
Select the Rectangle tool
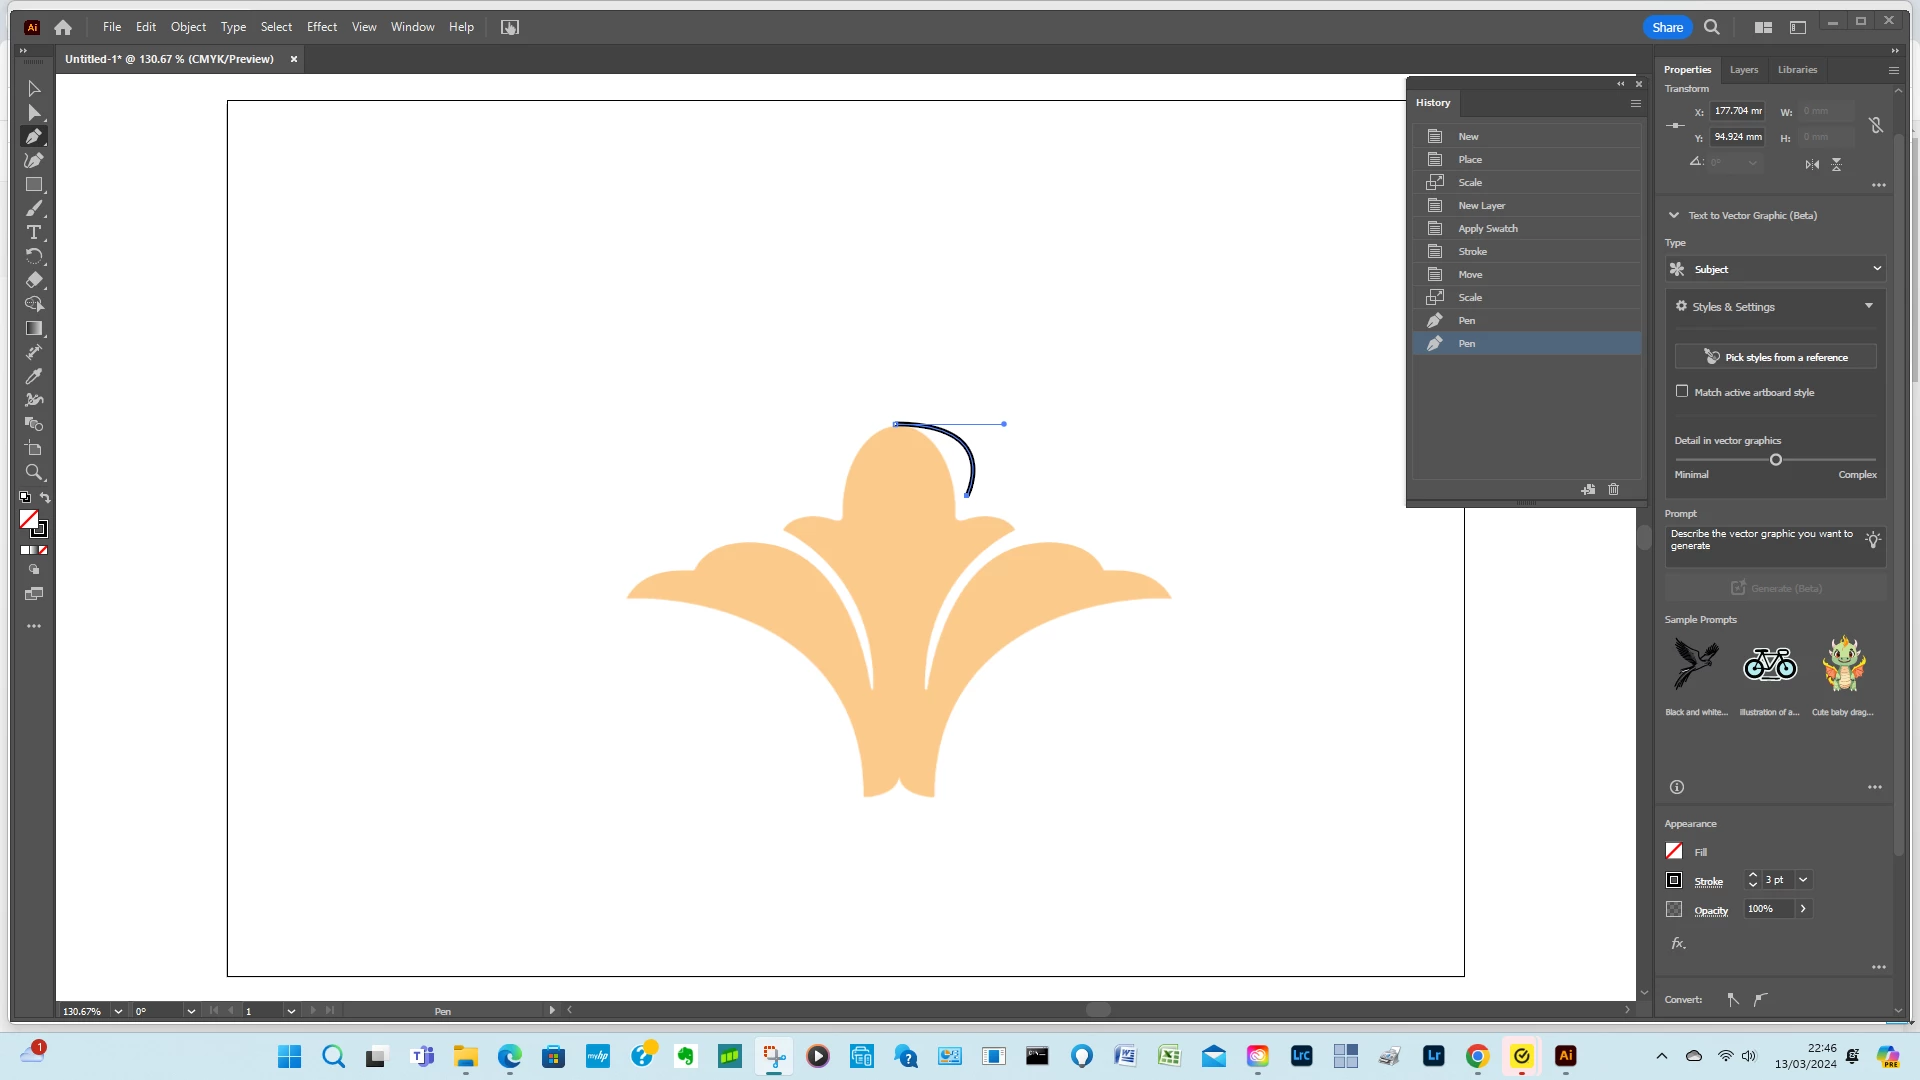click(34, 185)
